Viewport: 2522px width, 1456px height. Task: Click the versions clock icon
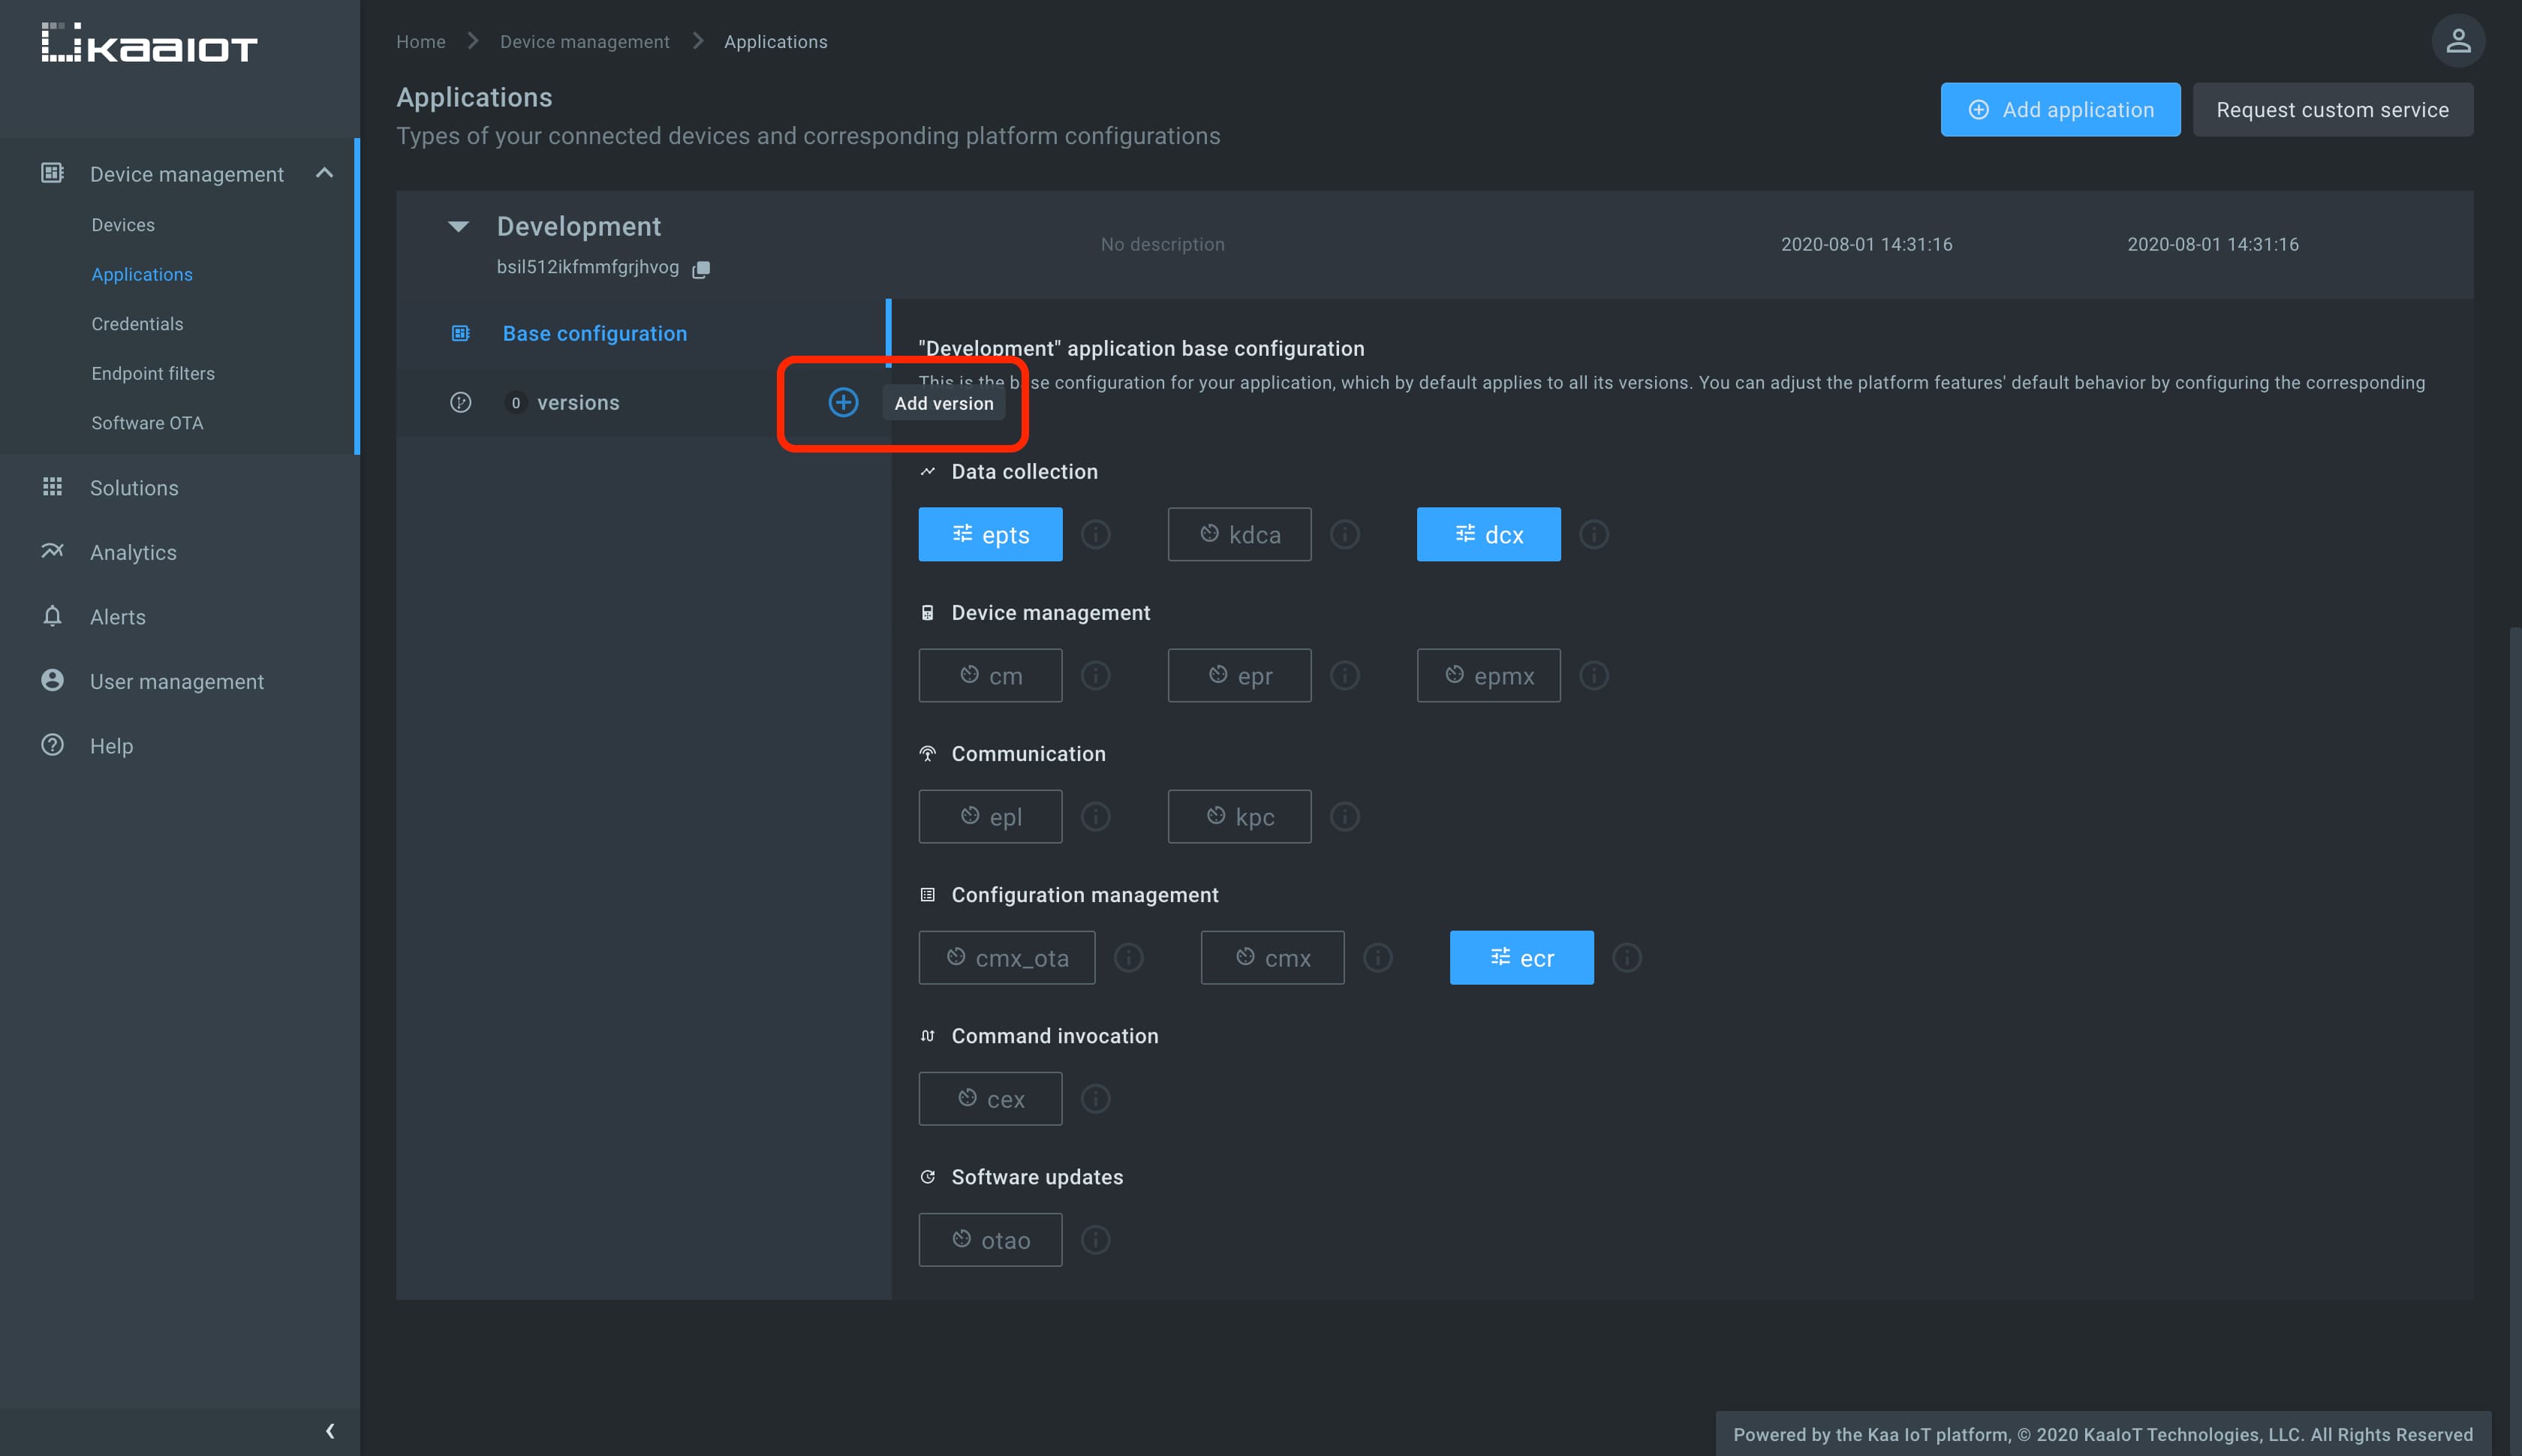pos(460,402)
